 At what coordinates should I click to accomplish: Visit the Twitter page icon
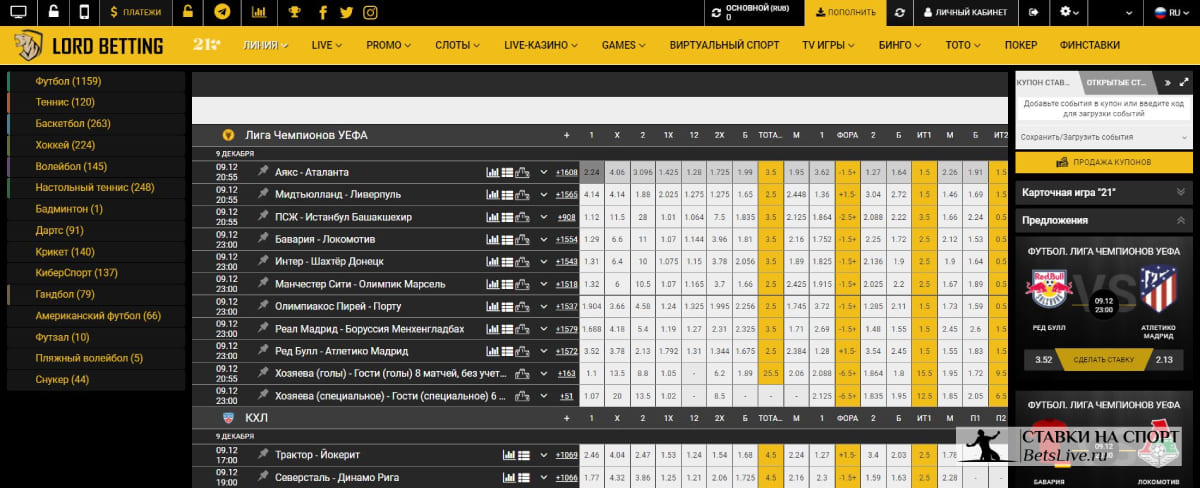[346, 12]
